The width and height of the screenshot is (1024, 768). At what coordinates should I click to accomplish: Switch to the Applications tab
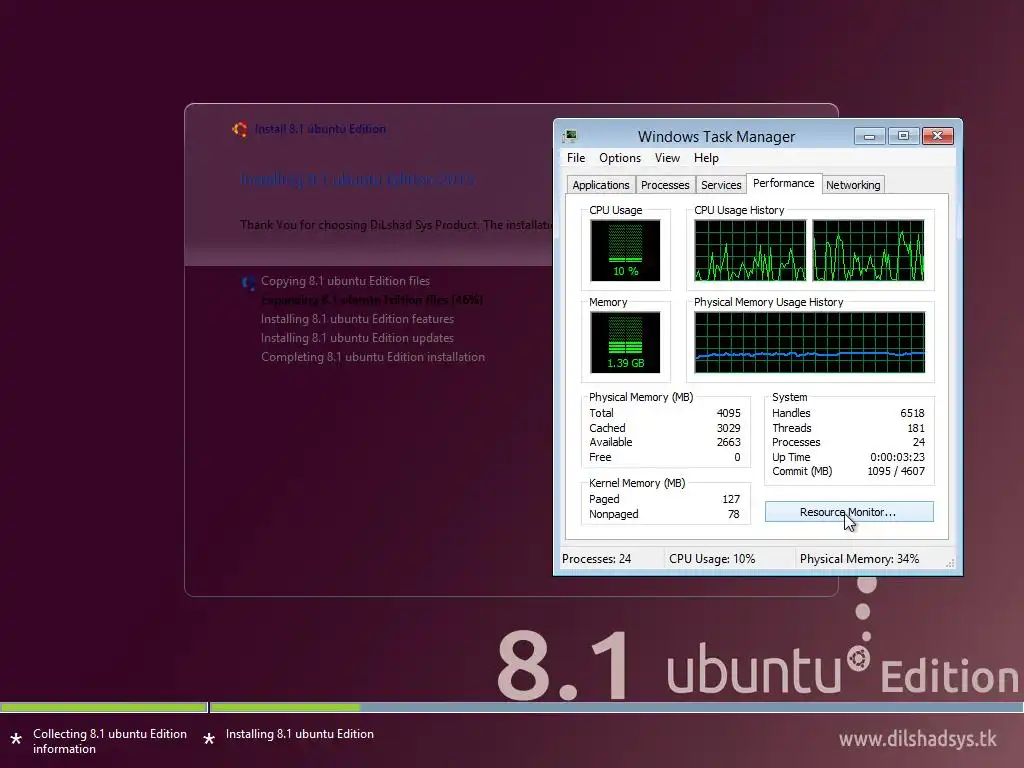coord(601,185)
